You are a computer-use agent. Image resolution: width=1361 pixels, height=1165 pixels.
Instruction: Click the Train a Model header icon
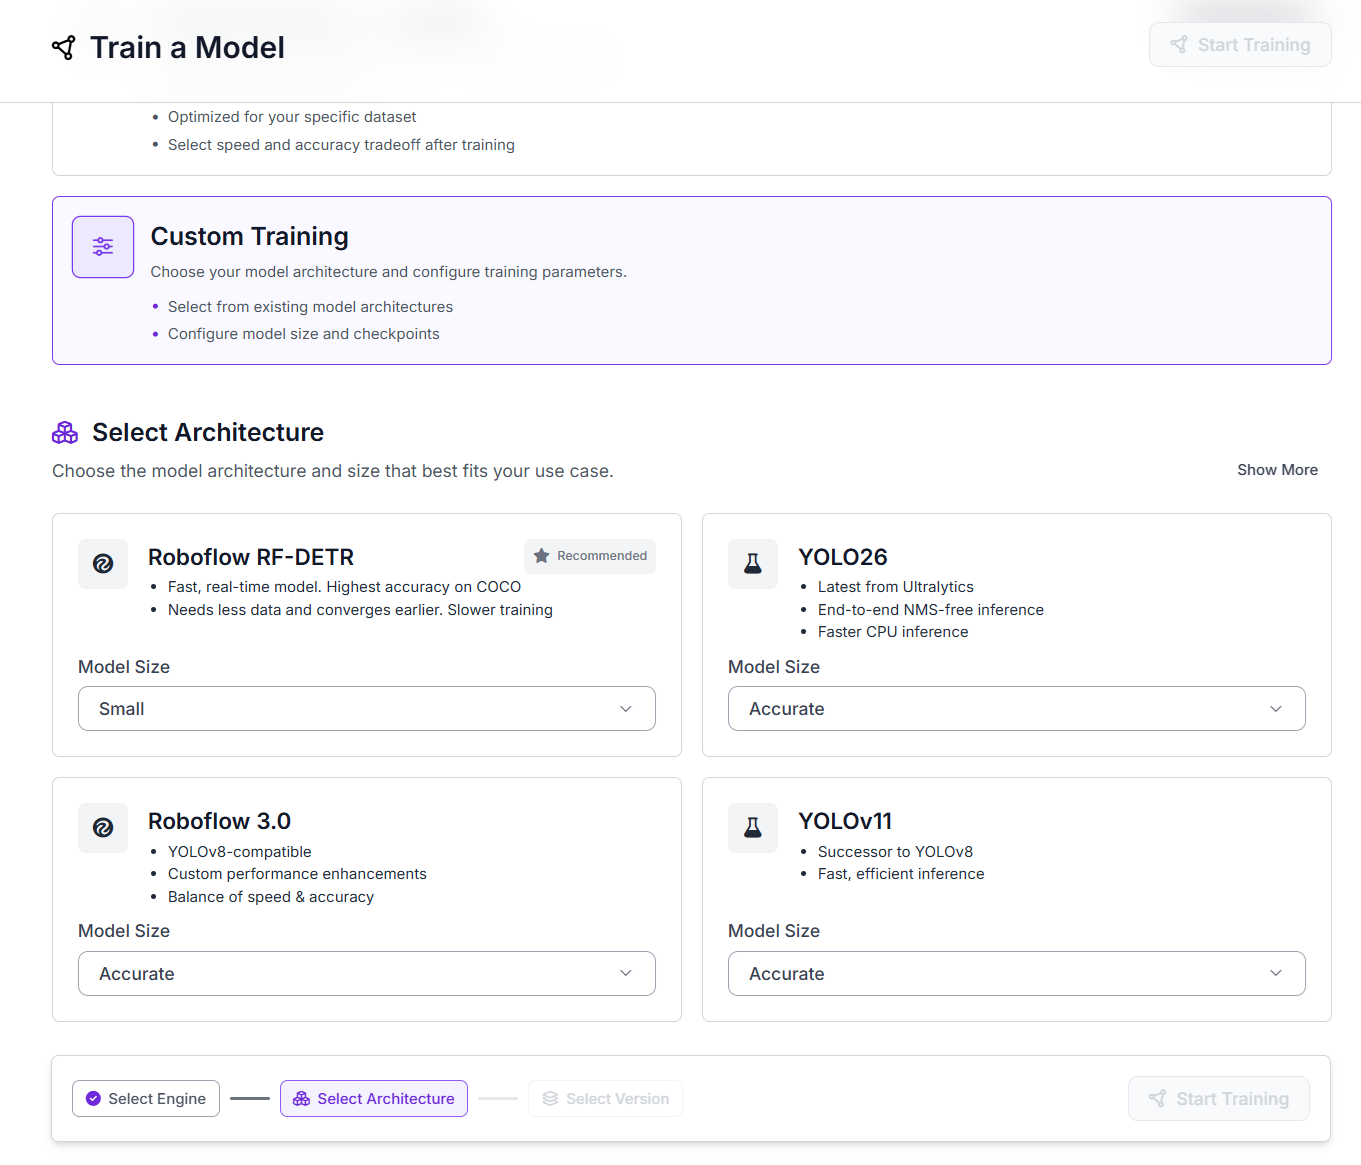click(x=64, y=47)
